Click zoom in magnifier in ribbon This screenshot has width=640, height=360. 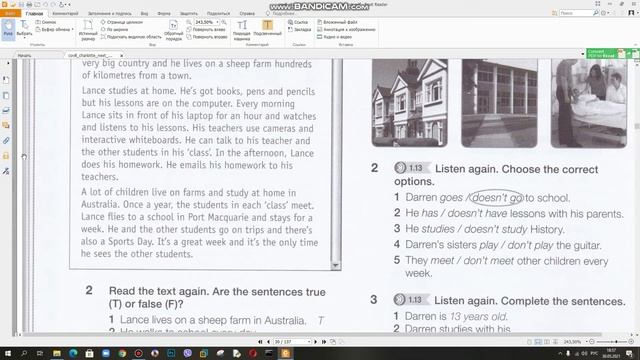[224, 22]
